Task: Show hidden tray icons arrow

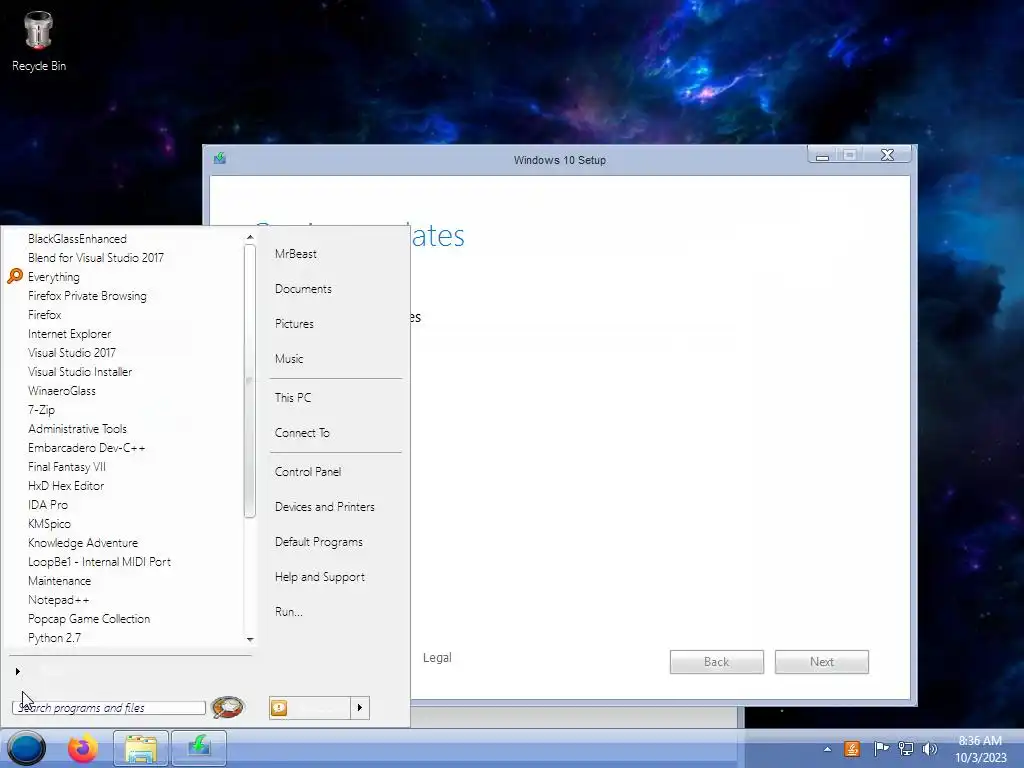Action: 827,749
